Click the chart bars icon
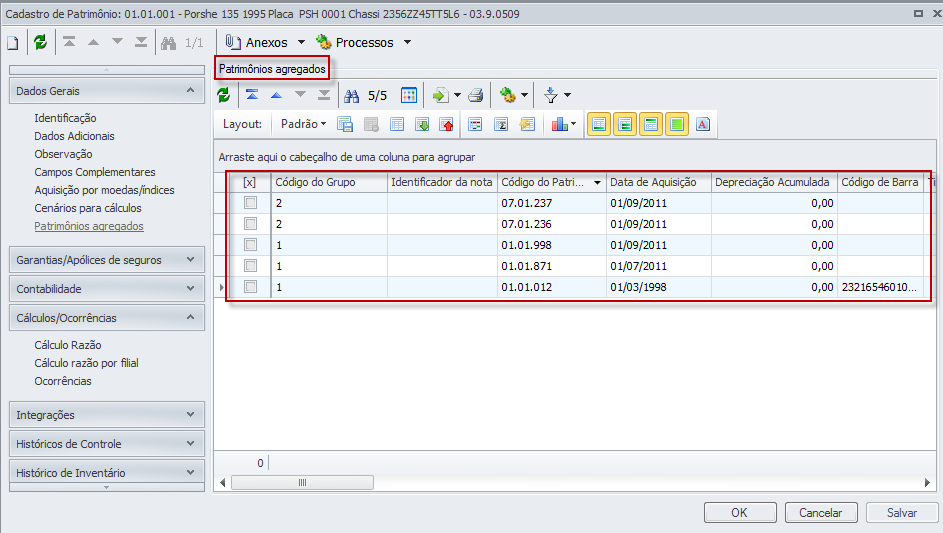 point(559,124)
